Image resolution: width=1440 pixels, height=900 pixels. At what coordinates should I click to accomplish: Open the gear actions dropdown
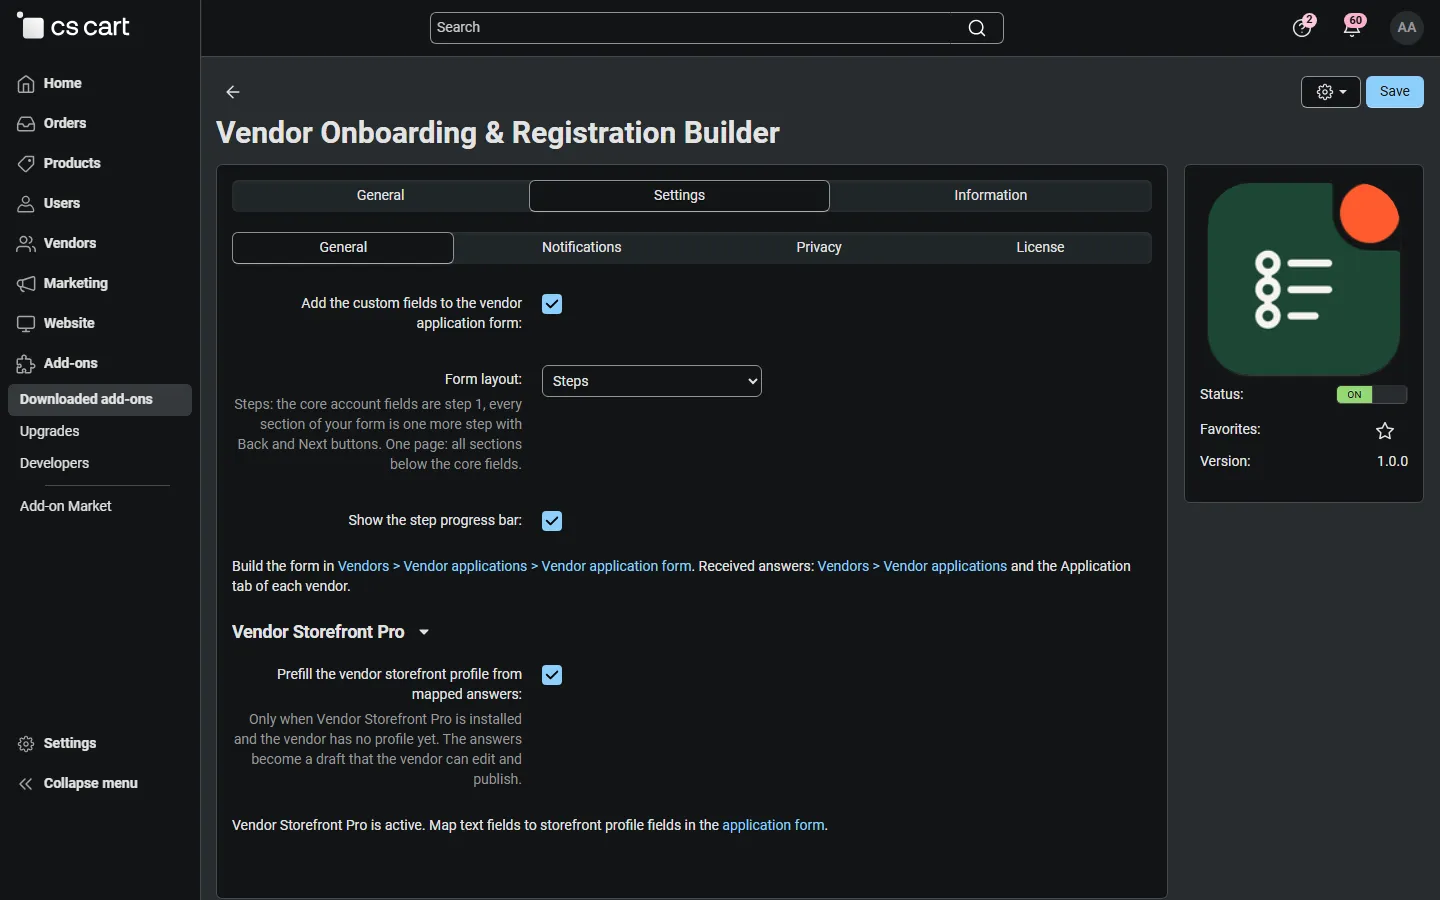pos(1331,92)
